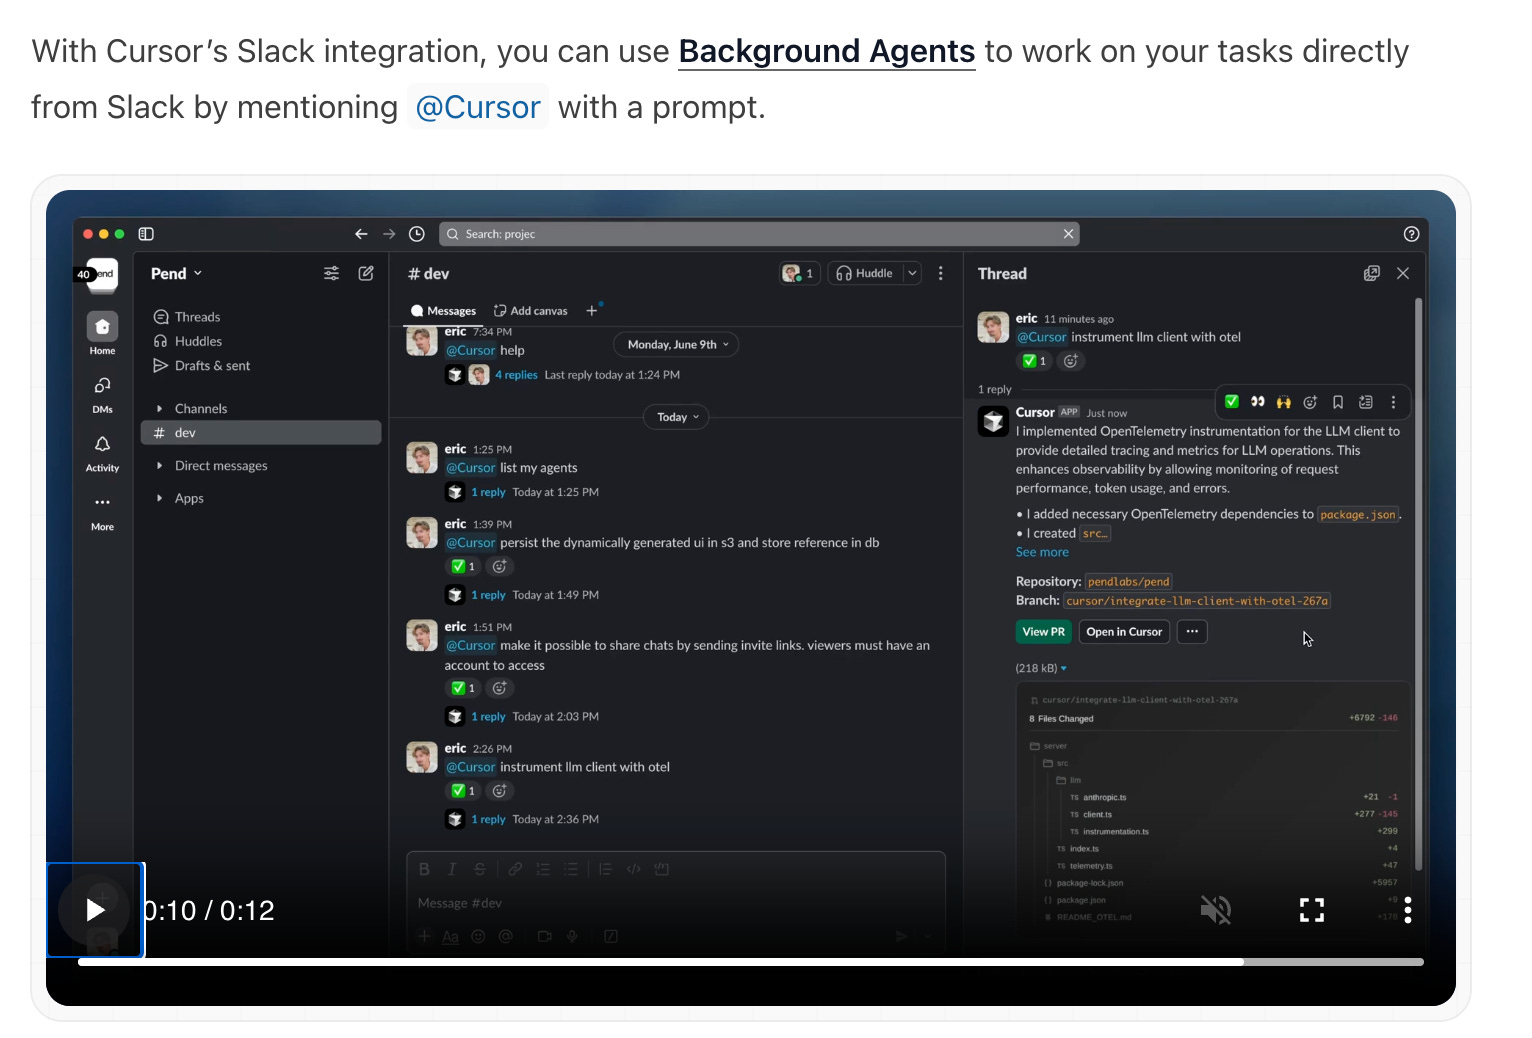Add reaction beside Thread checkmark
Image resolution: width=1532 pixels, height=1038 pixels.
(x=1071, y=361)
